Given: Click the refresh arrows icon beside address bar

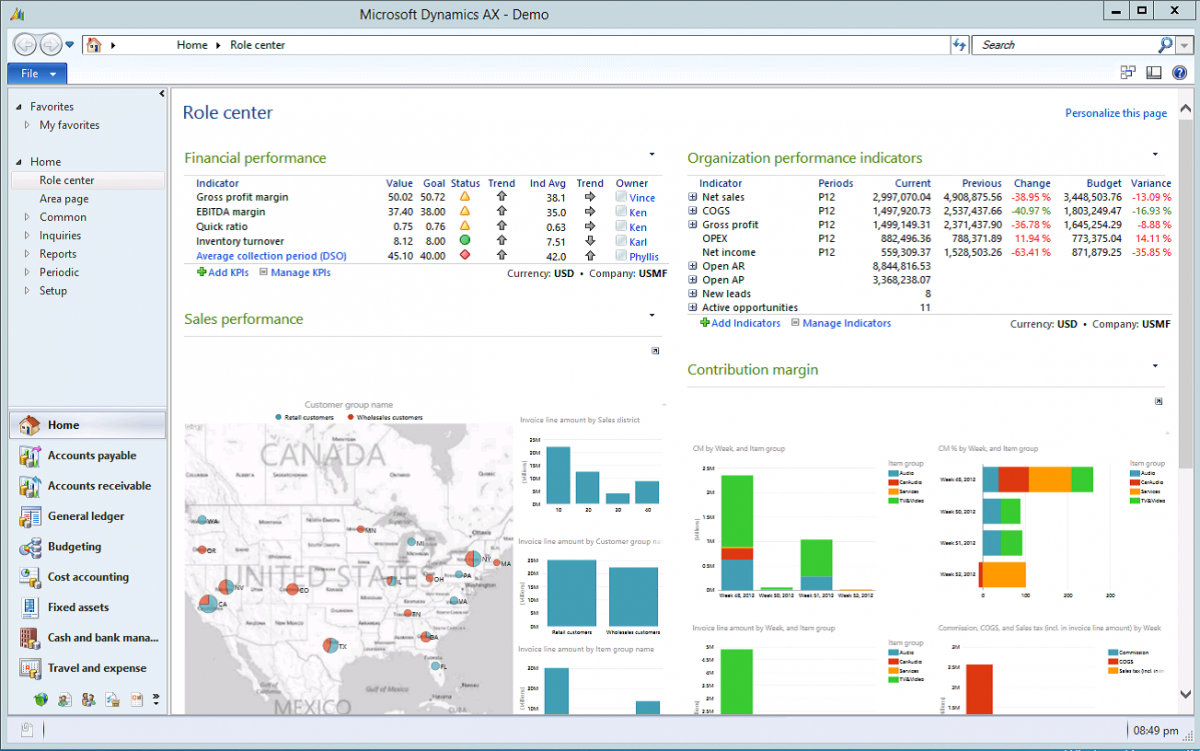Looking at the screenshot, I should (959, 45).
